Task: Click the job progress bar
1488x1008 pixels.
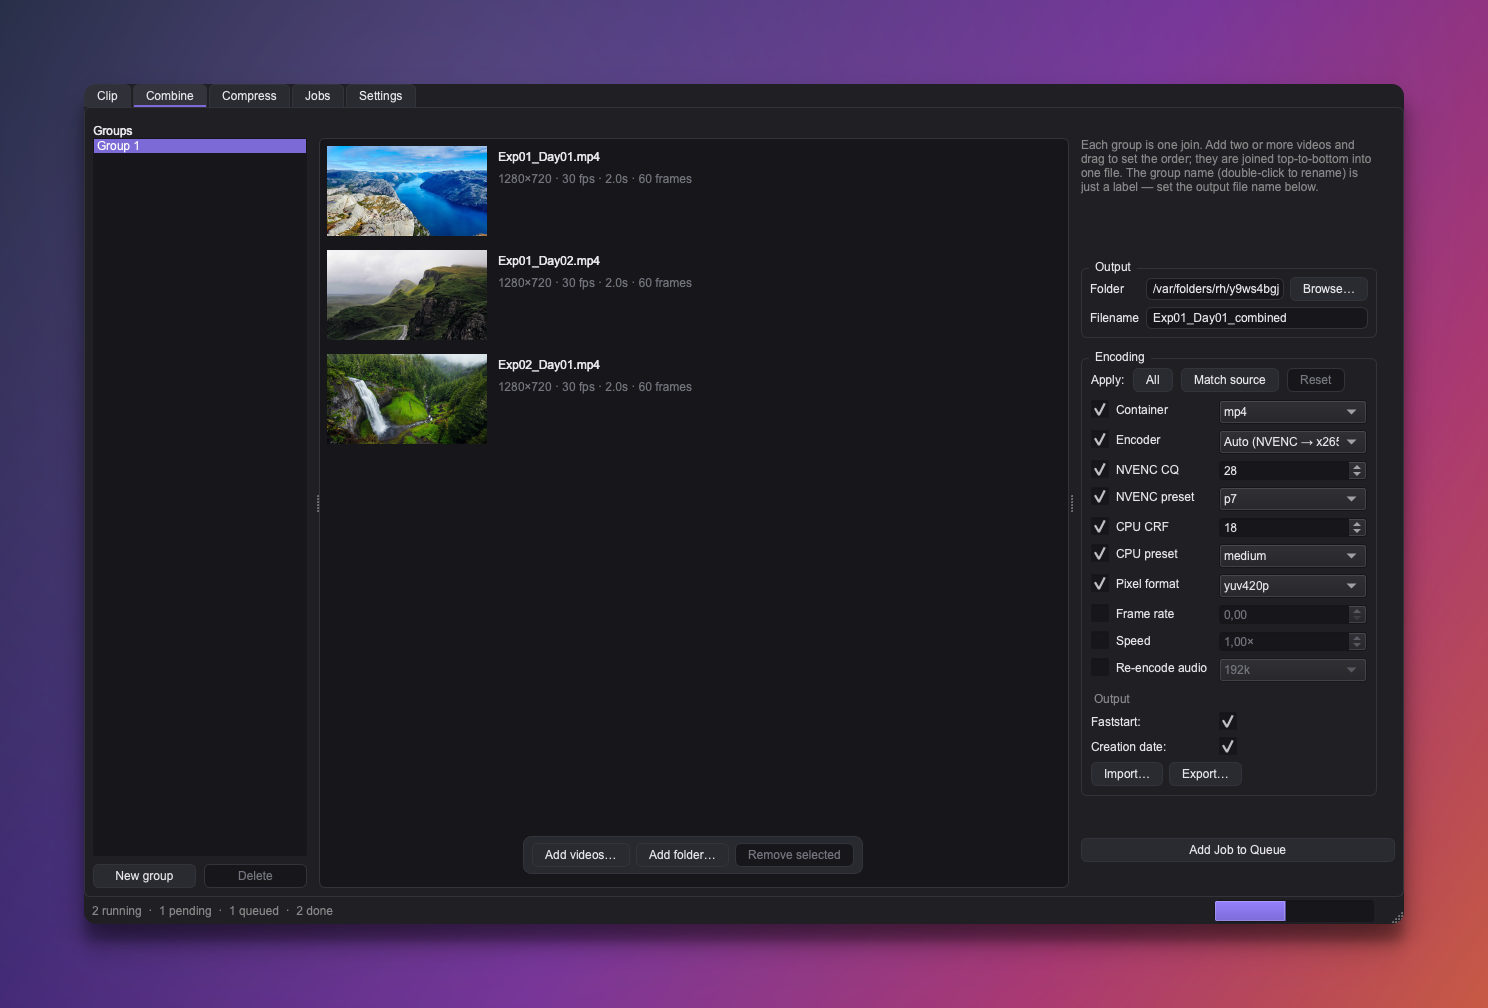Action: point(1294,911)
